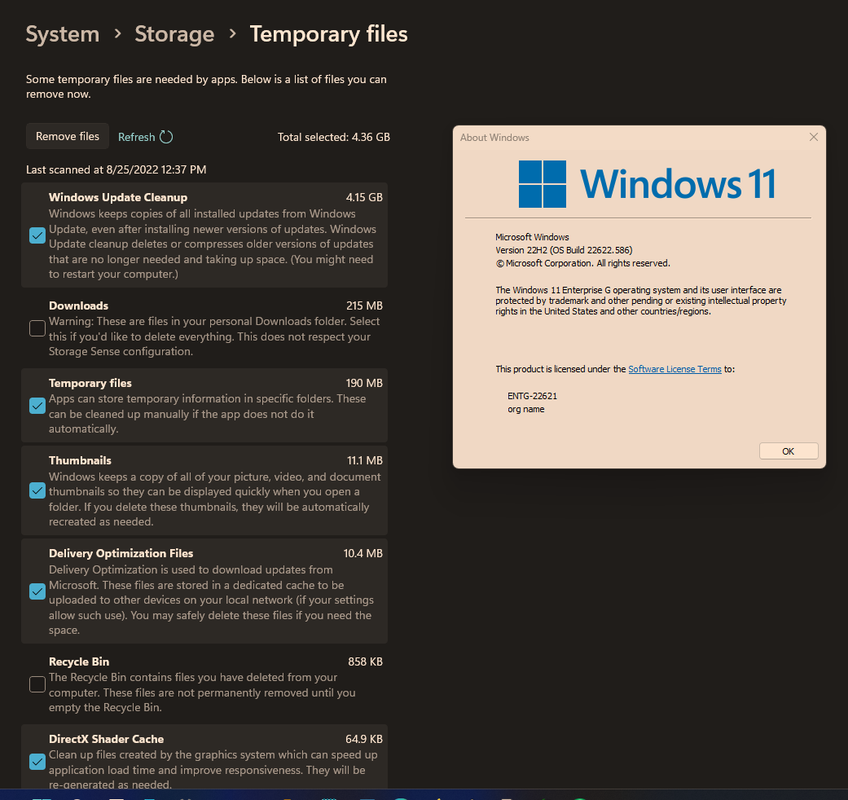This screenshot has height=800, width=848.
Task: Click the Version 22H2 OS Build line
Action: (564, 250)
